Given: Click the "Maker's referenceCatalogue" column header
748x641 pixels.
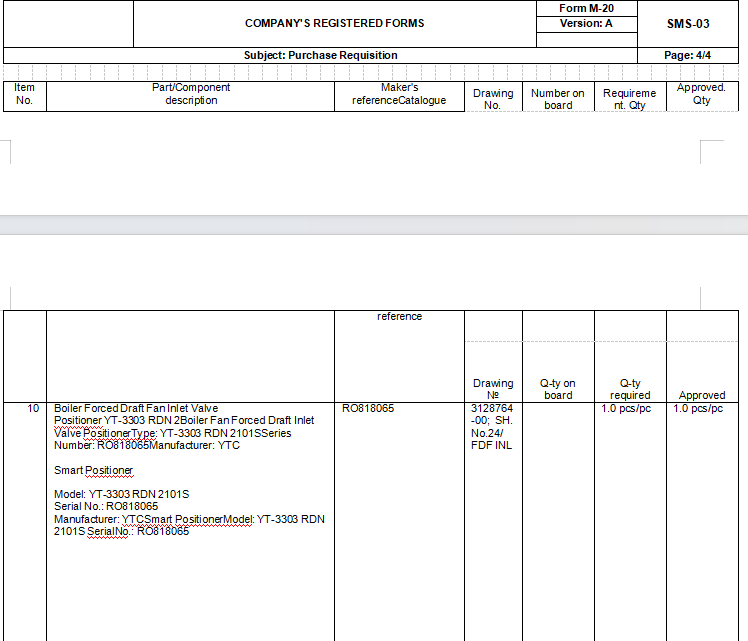Looking at the screenshot, I should coord(399,94).
